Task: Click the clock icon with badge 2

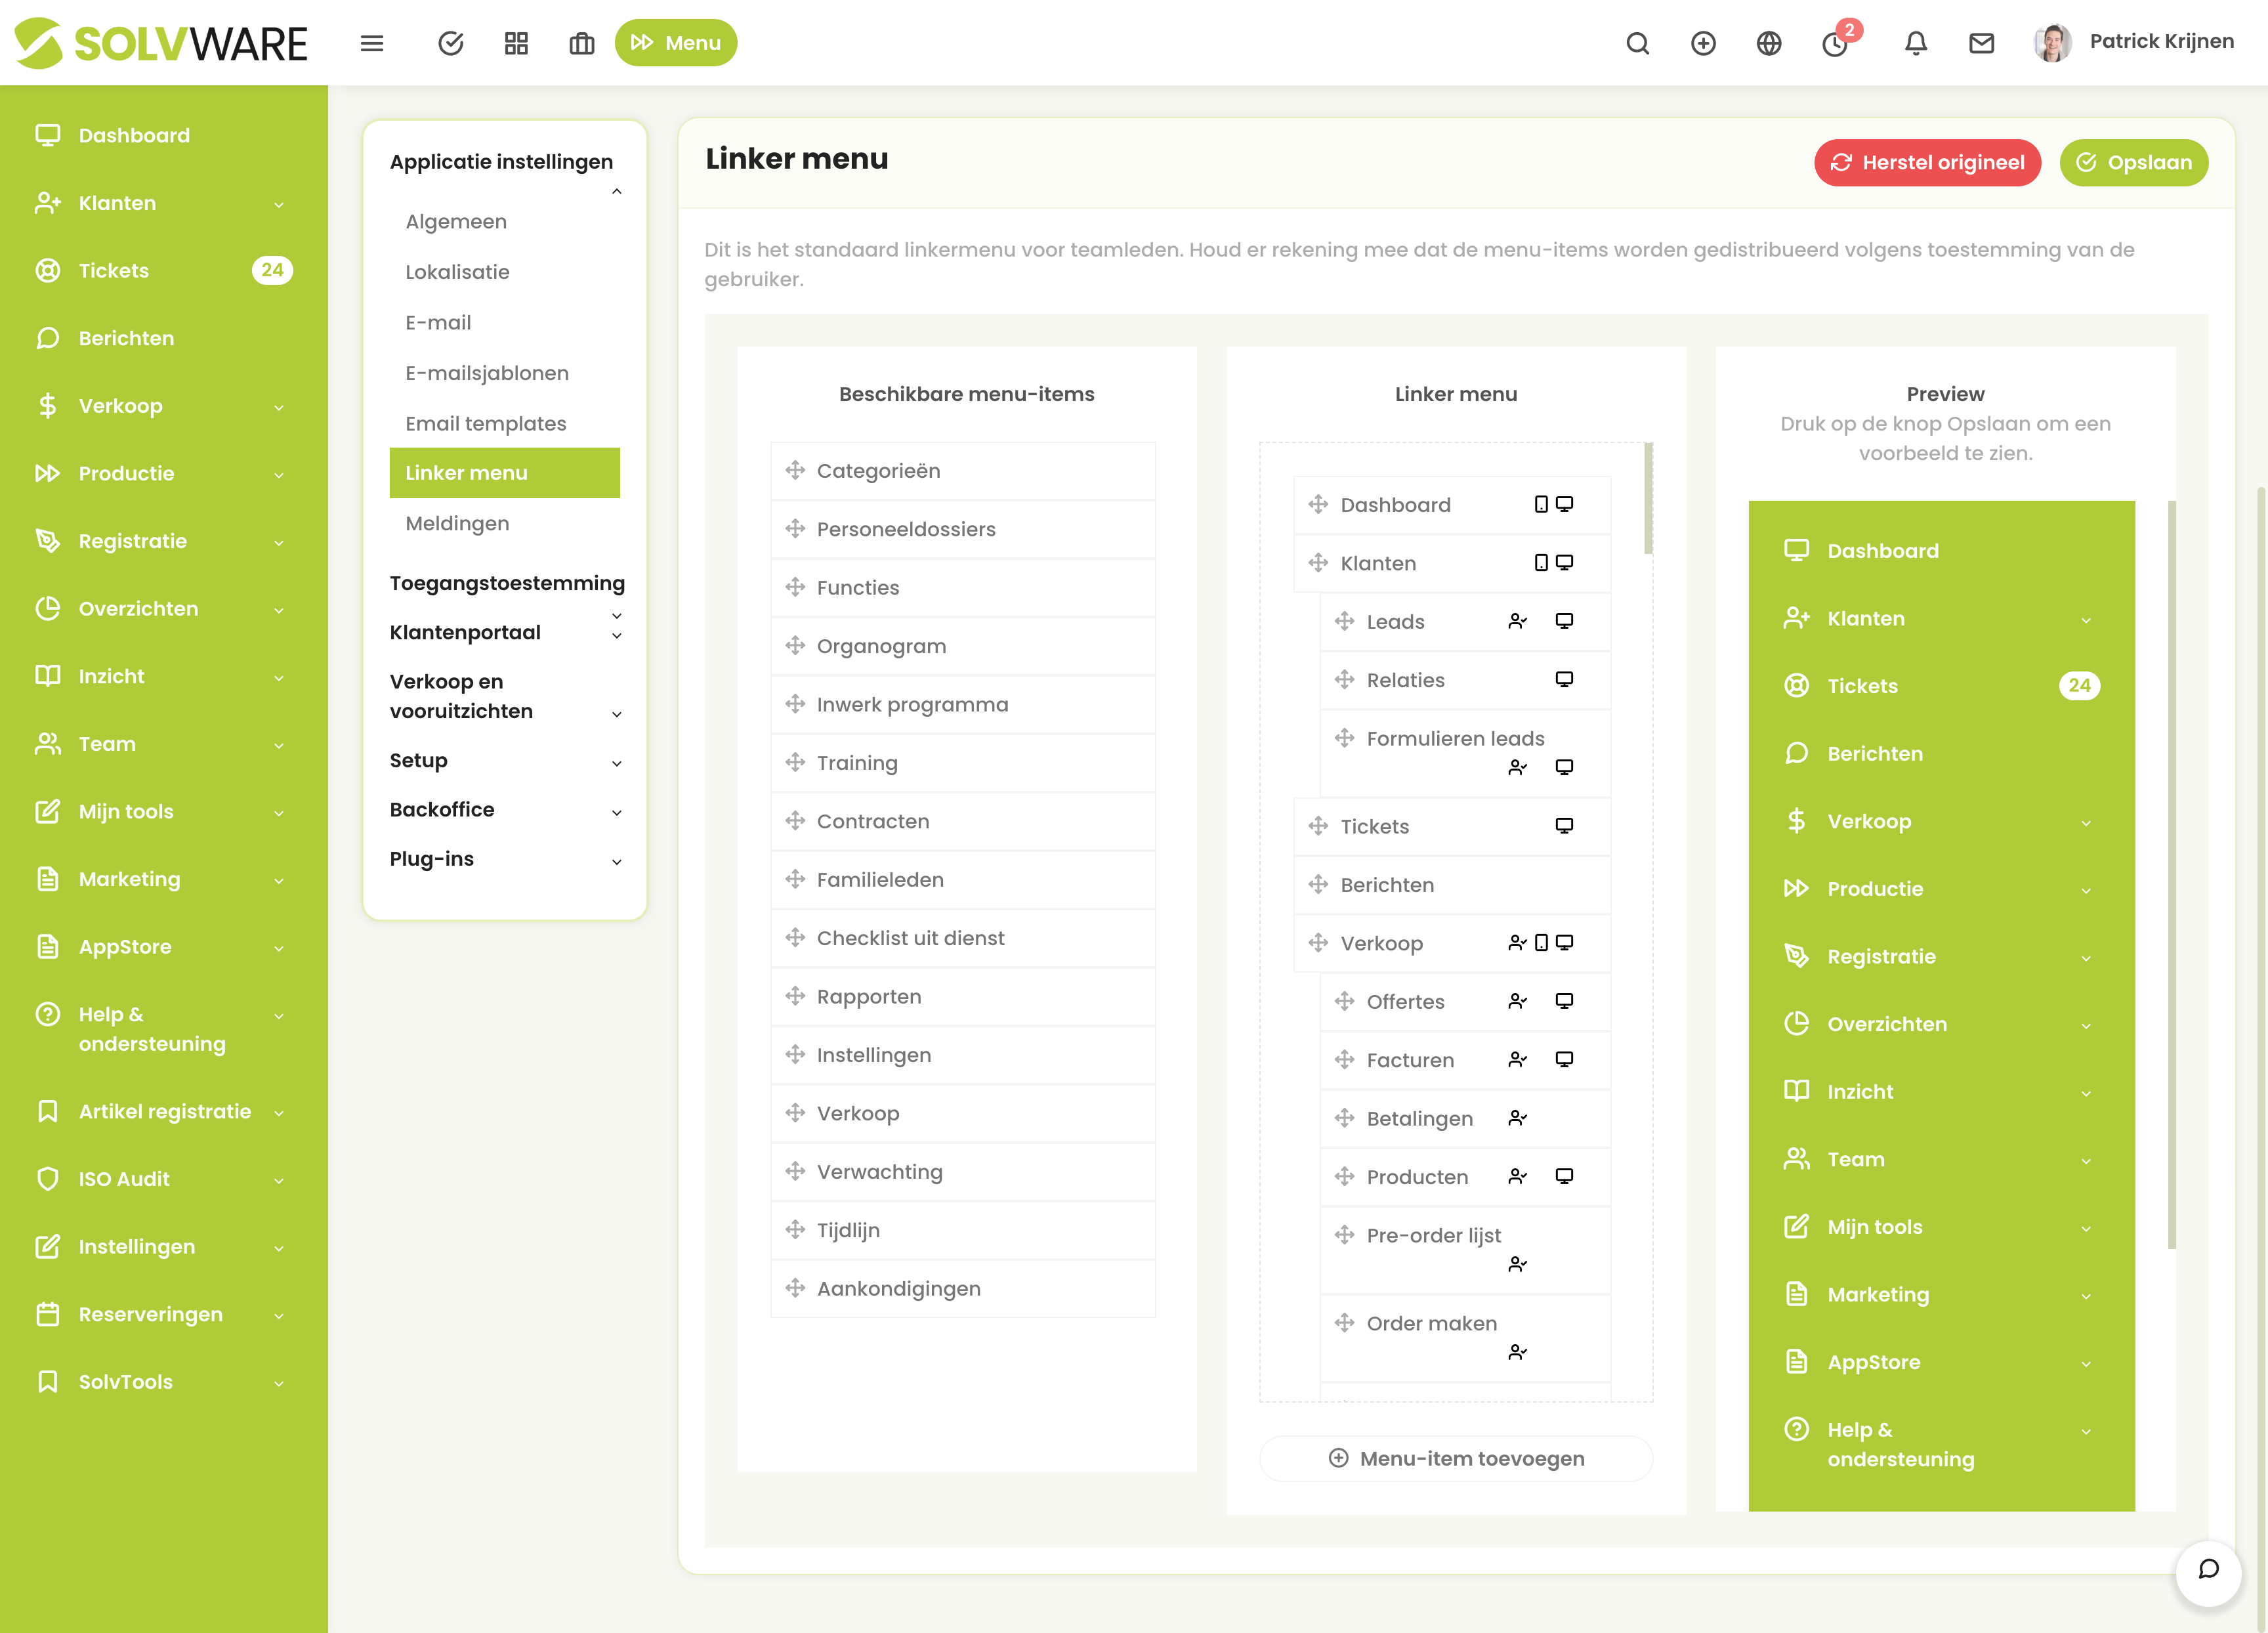Action: tap(1835, 43)
